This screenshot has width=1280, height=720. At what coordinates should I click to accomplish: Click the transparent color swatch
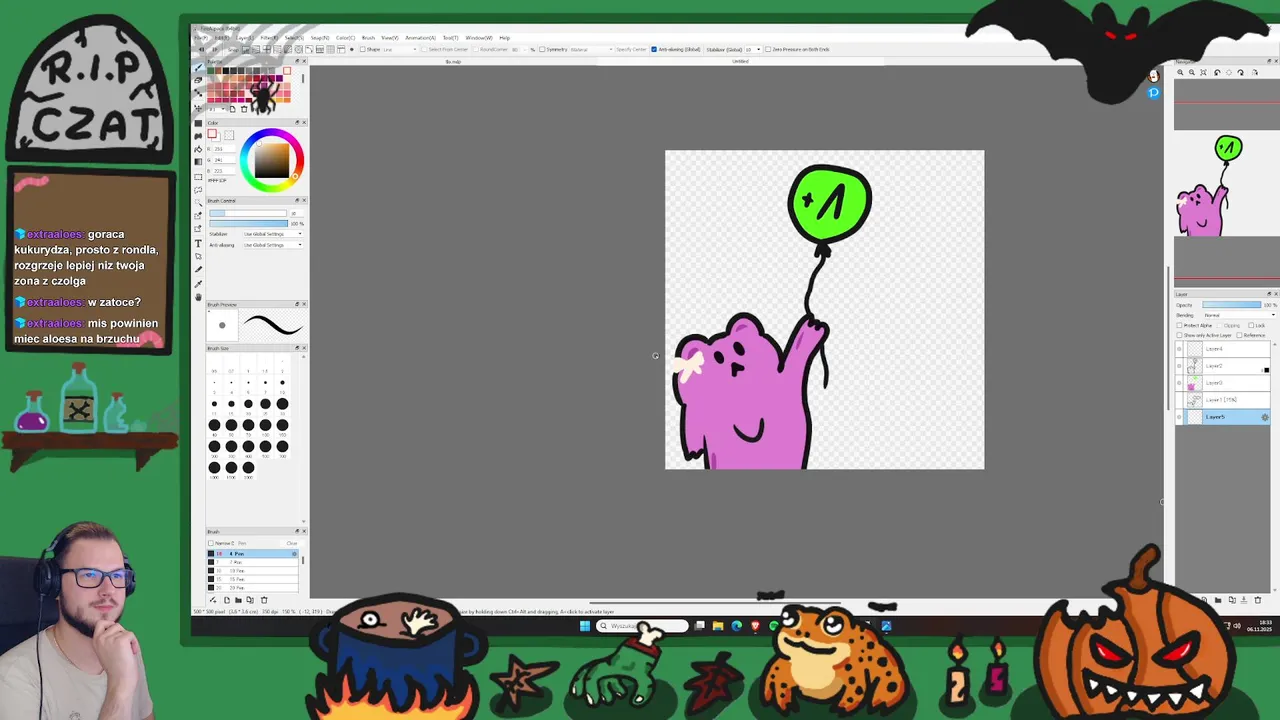tap(229, 135)
